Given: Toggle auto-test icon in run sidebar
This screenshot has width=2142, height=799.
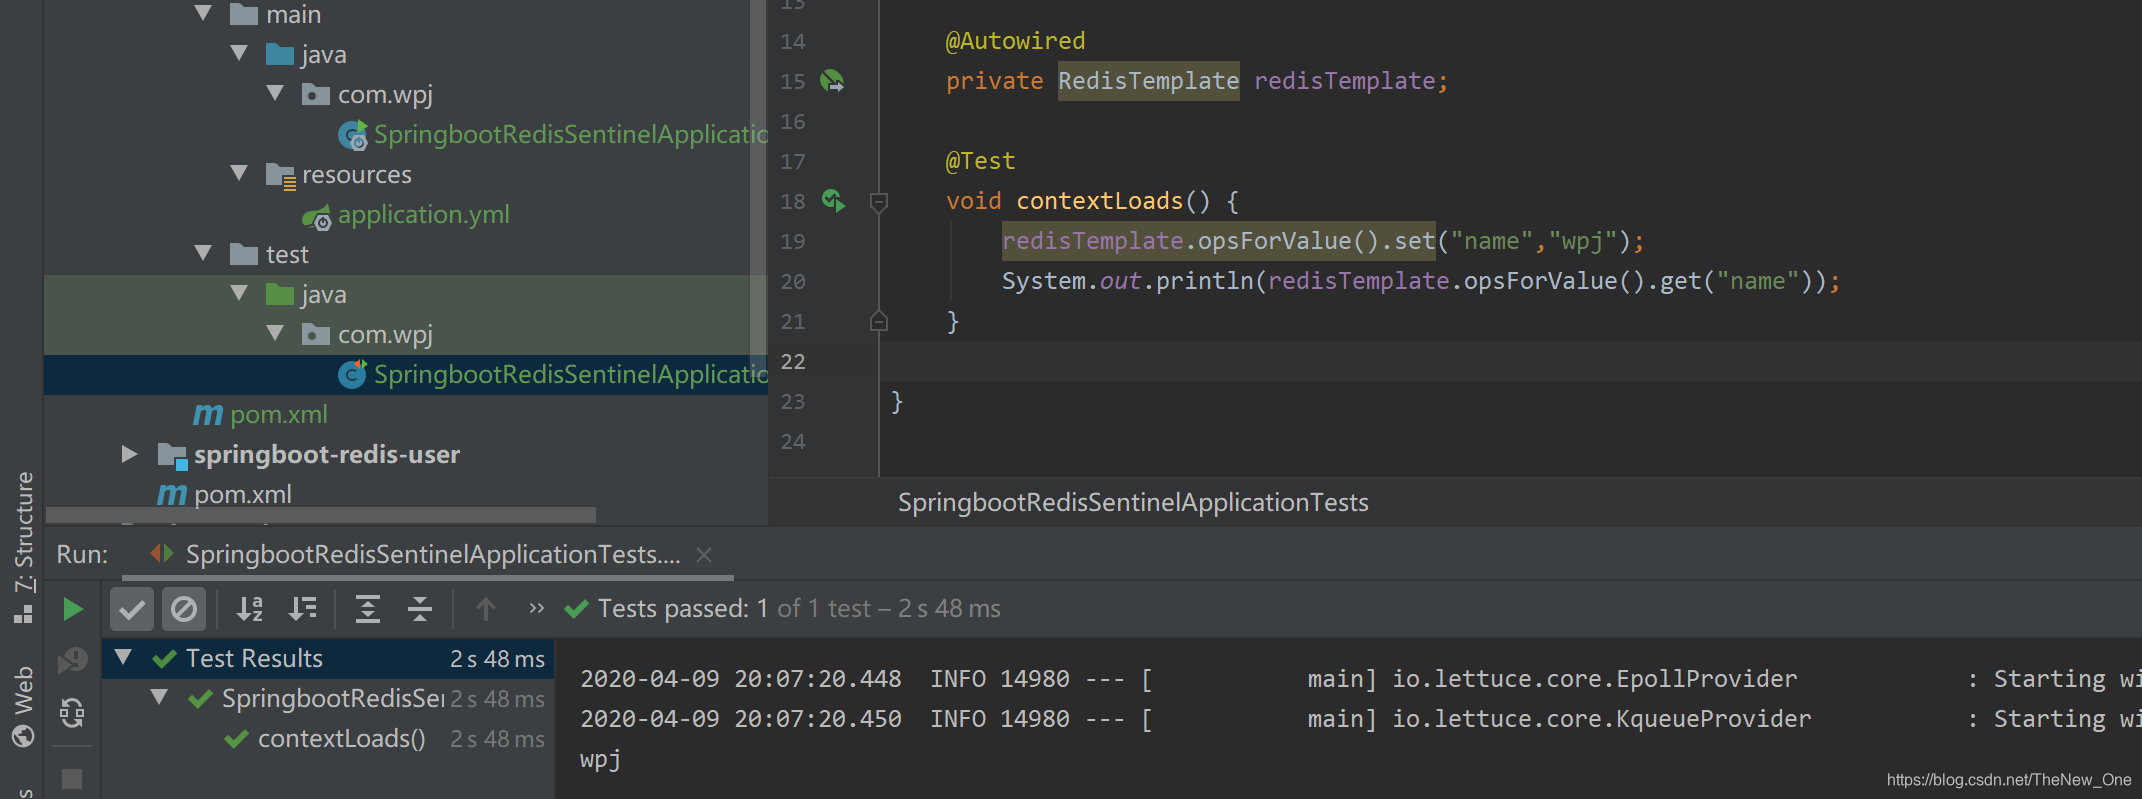Looking at the screenshot, I should point(72,713).
